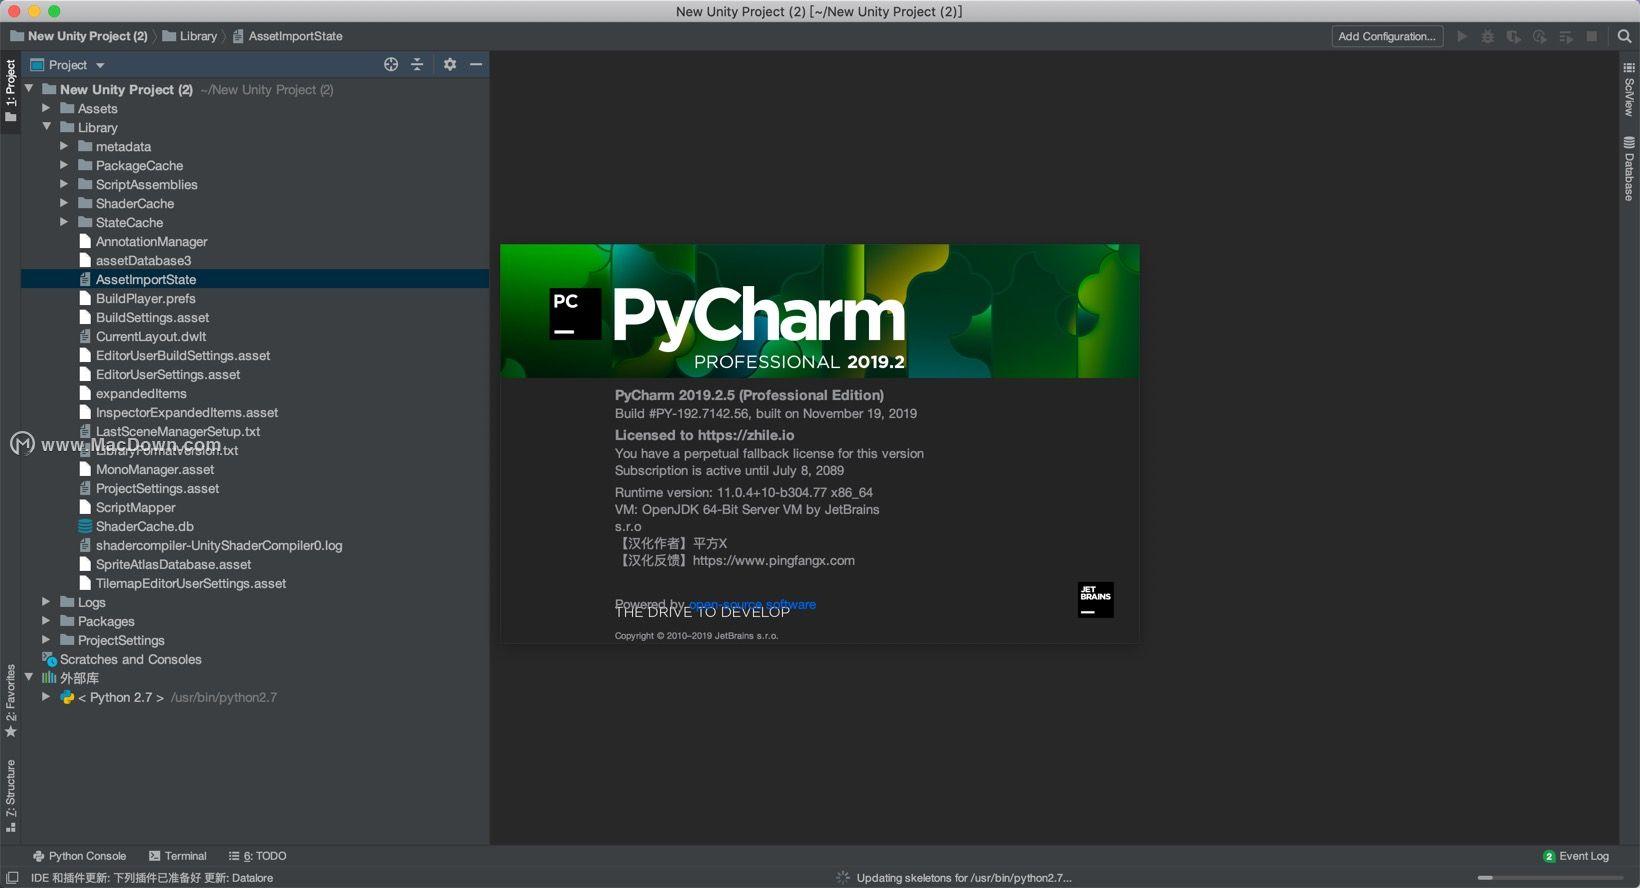Open the 7: Structure side tab
The width and height of the screenshot is (1640, 888).
[11, 796]
